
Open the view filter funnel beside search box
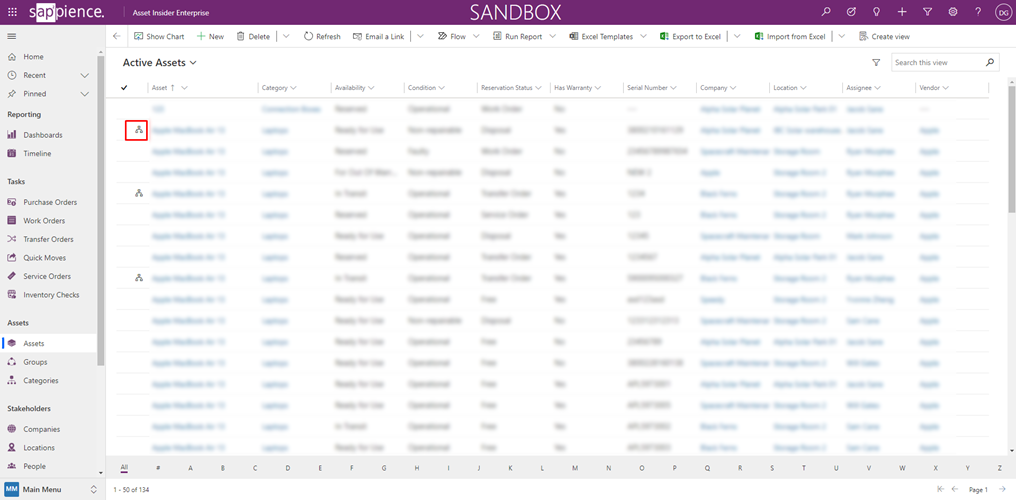click(x=876, y=63)
